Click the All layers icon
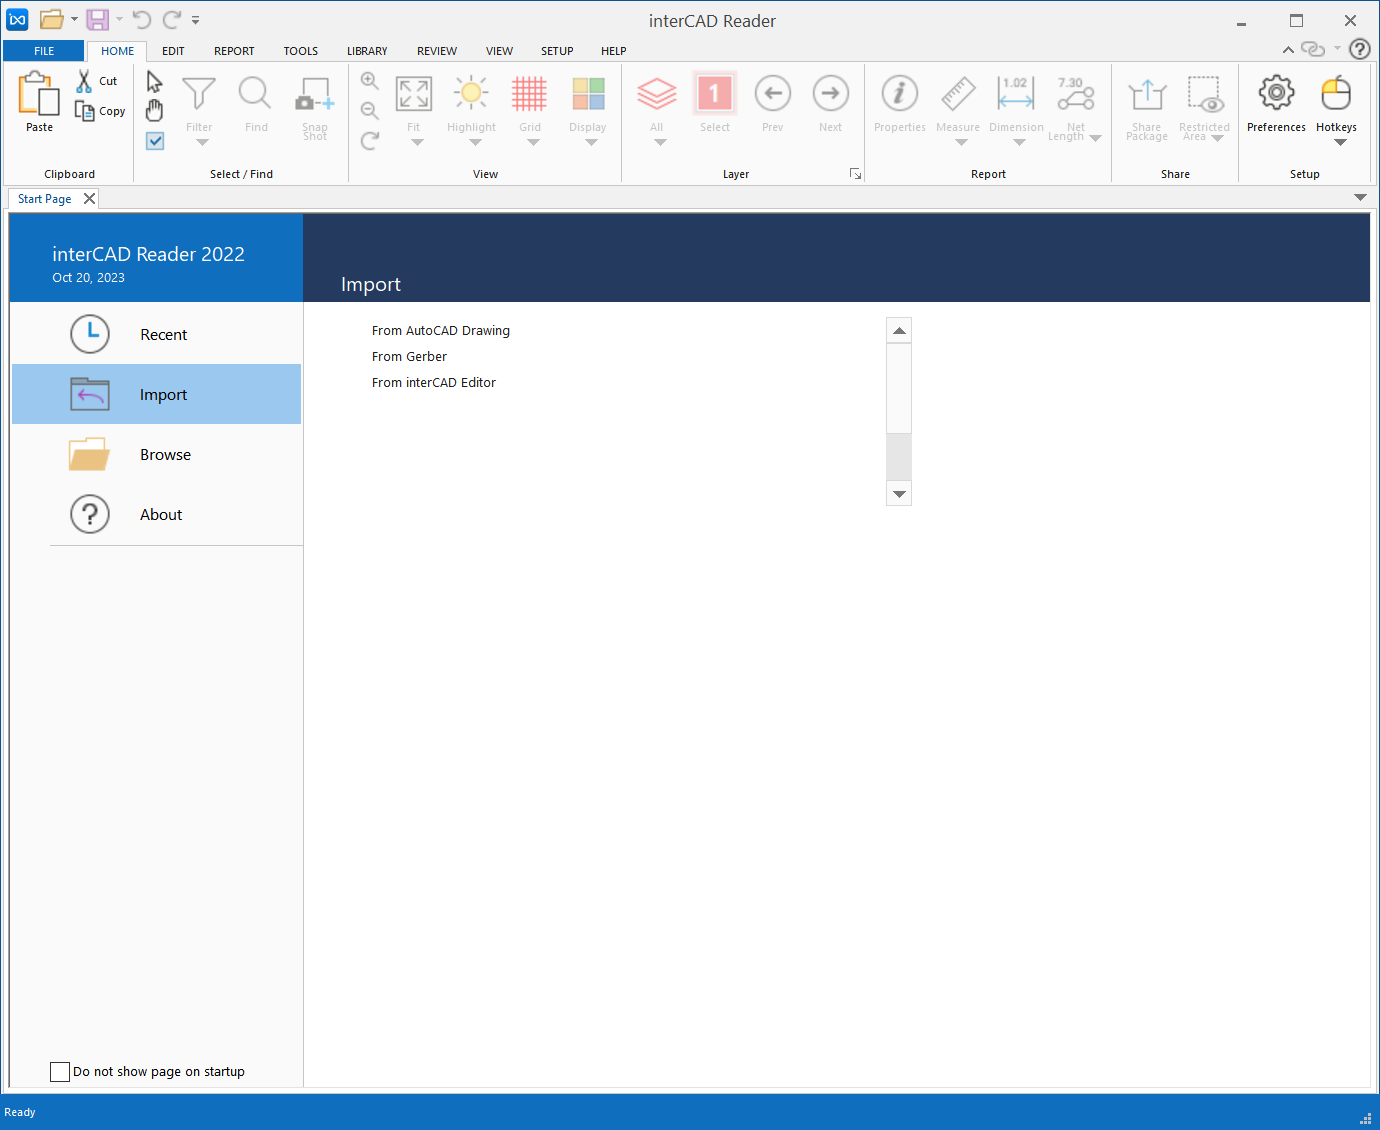Image resolution: width=1380 pixels, height=1130 pixels. coord(657,94)
